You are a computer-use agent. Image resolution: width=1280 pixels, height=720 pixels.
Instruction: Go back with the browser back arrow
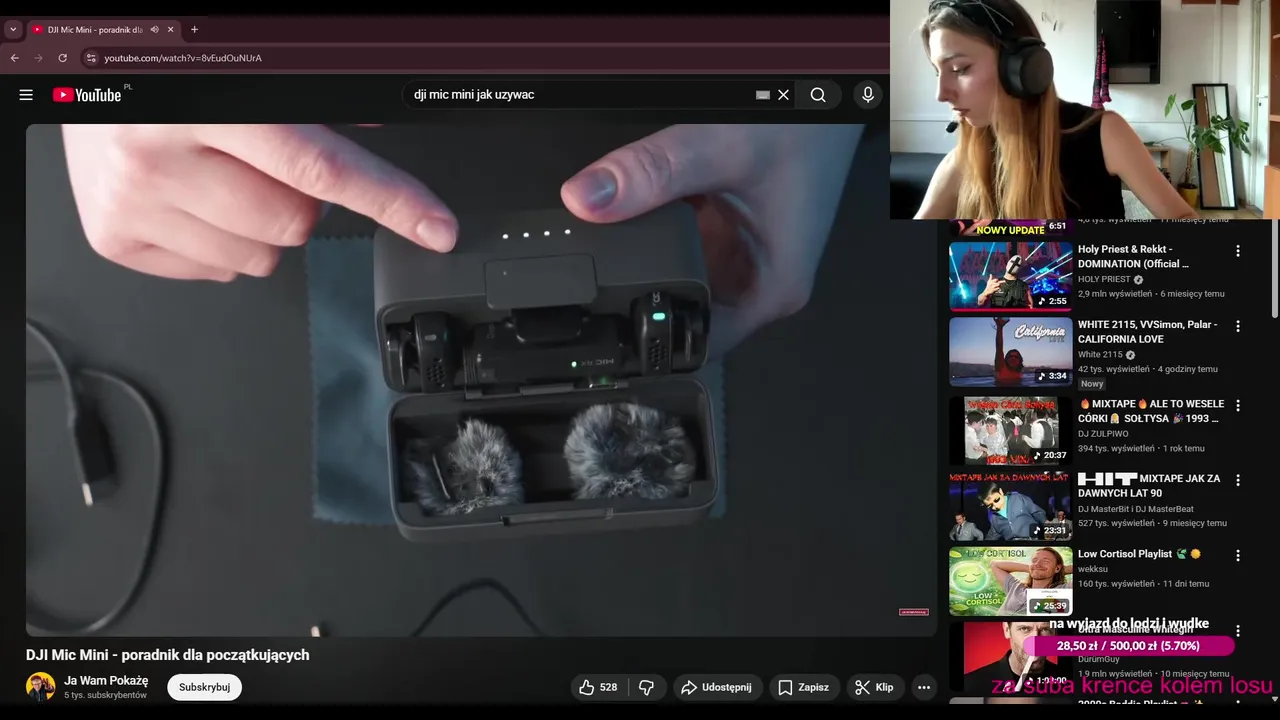pos(15,58)
